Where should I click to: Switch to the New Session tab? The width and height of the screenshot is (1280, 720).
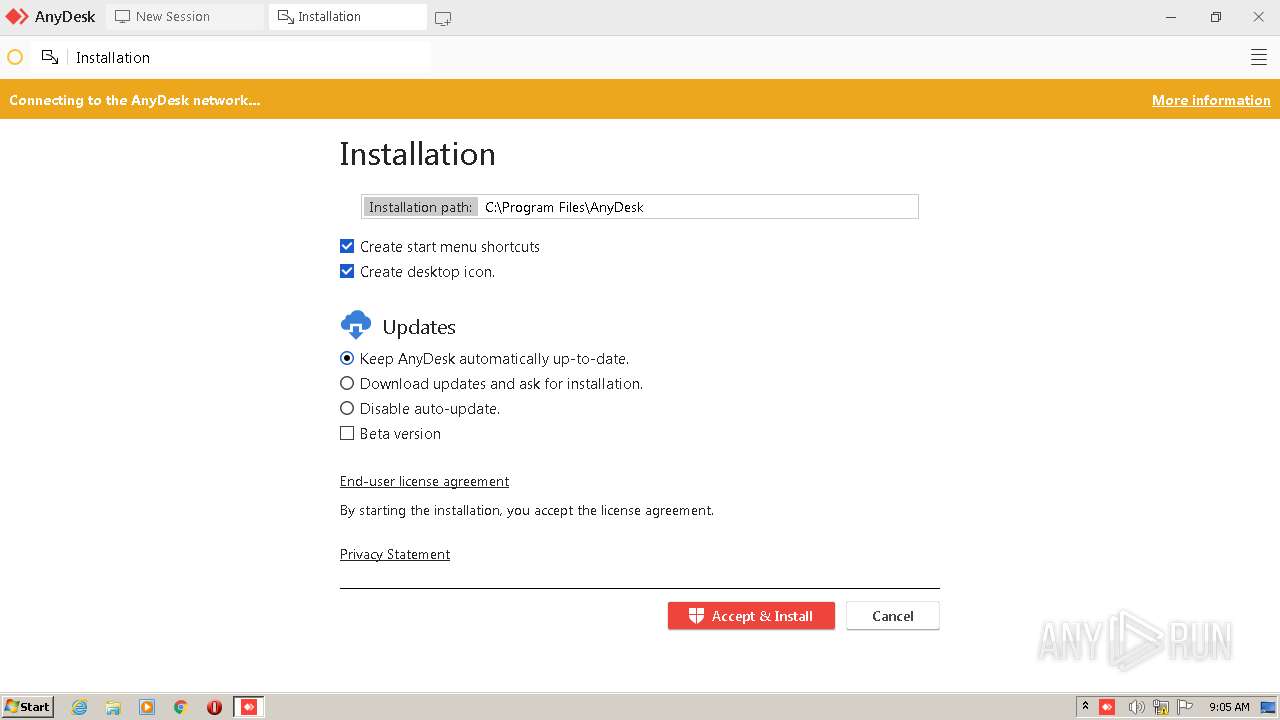tap(186, 17)
